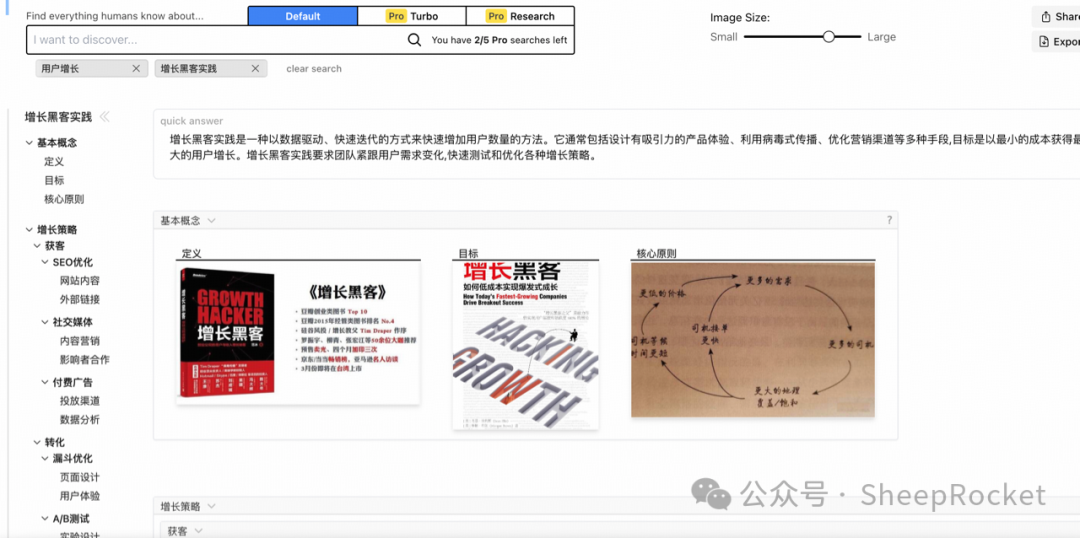Viewport: 1080px width, 538px height.
Task: Collapse the 付费广告 tree node
Action: click(45, 382)
